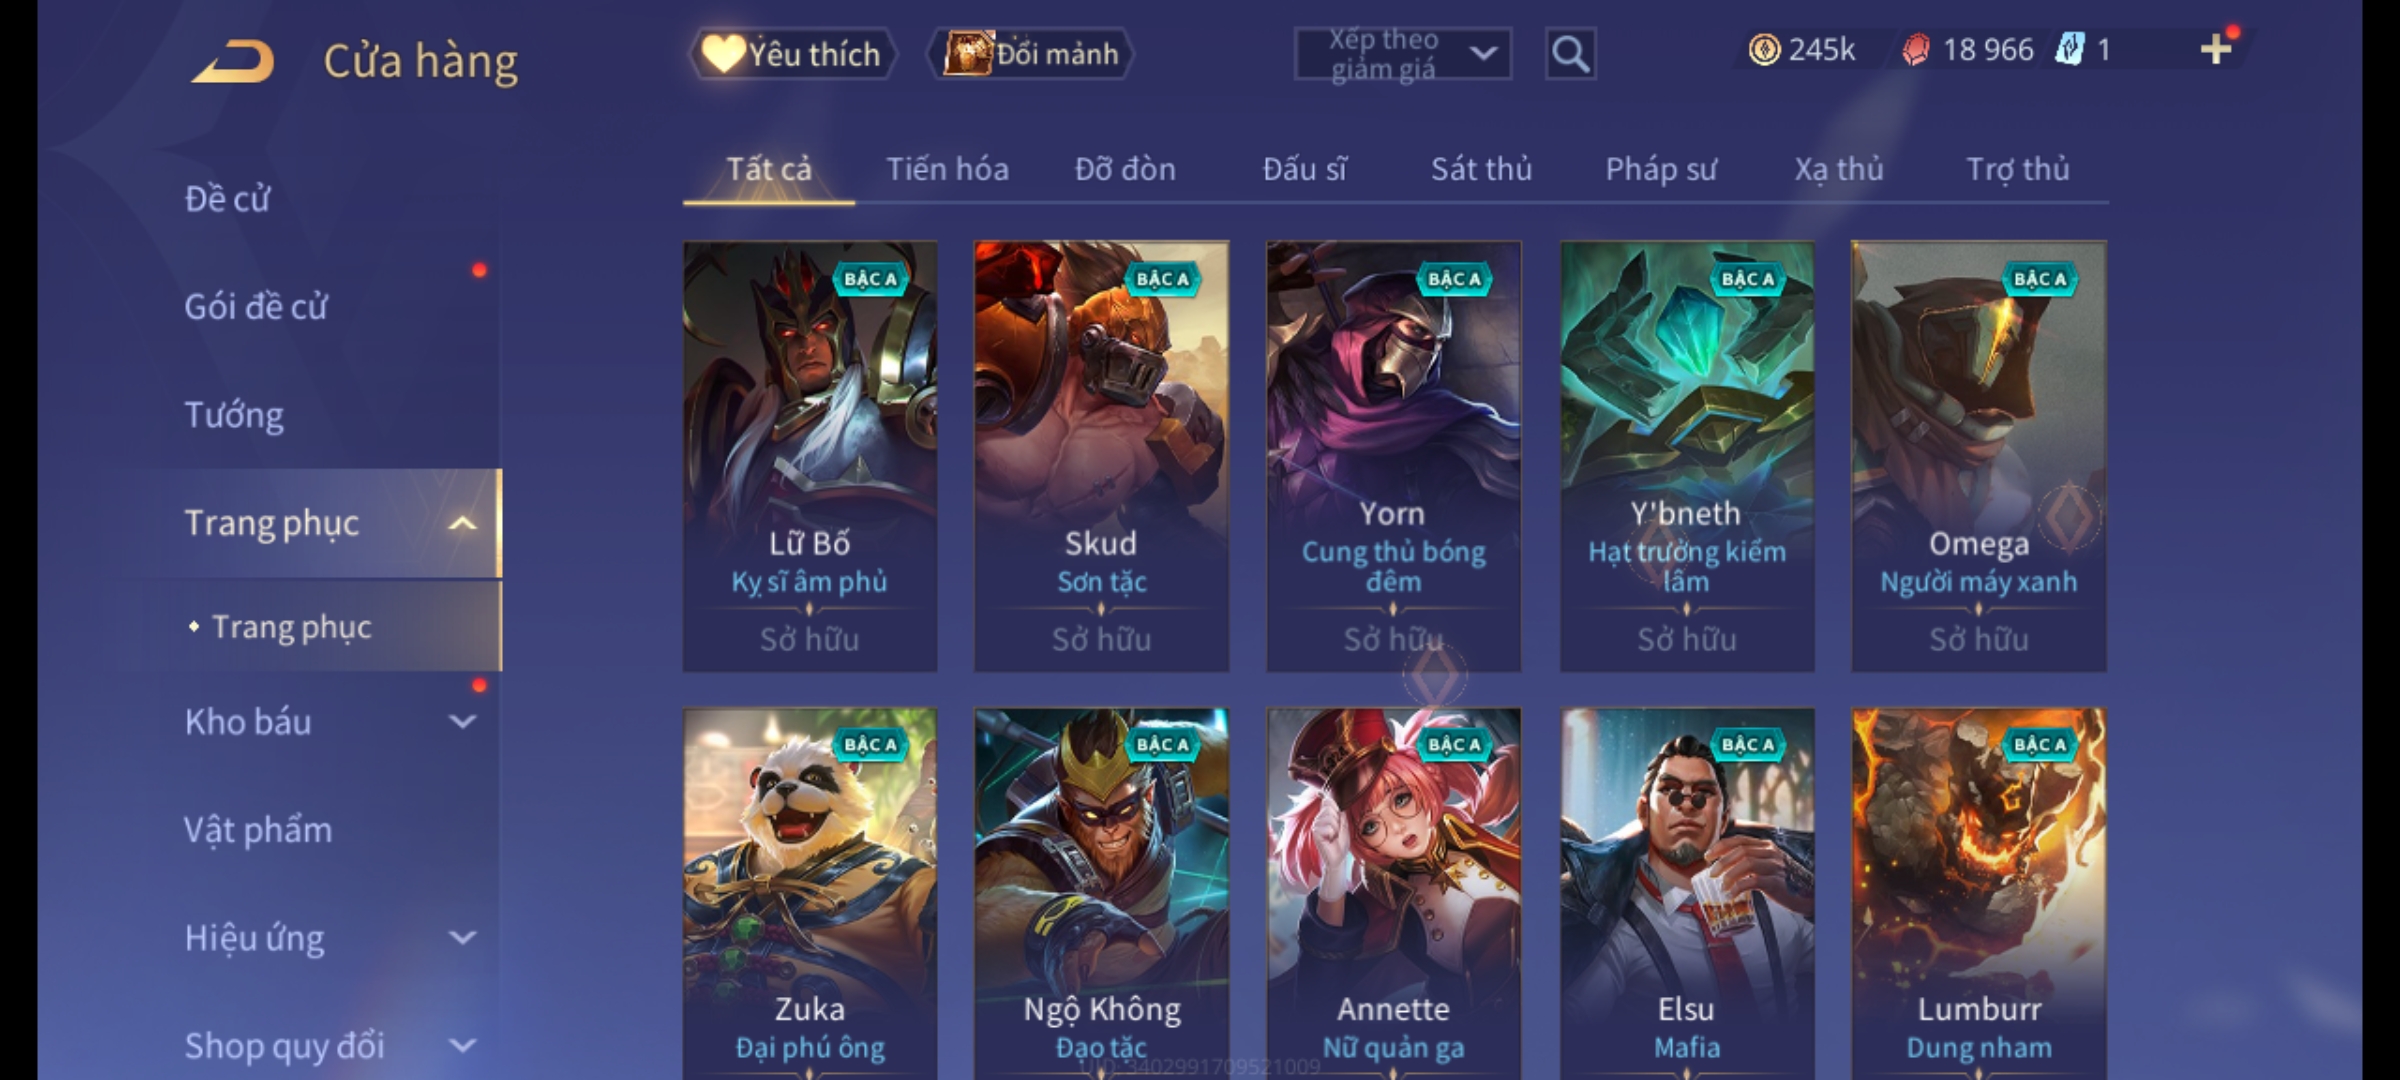Select the Annette Nữ quản gia skin card
The image size is (2400, 1080).
[x=1394, y=893]
